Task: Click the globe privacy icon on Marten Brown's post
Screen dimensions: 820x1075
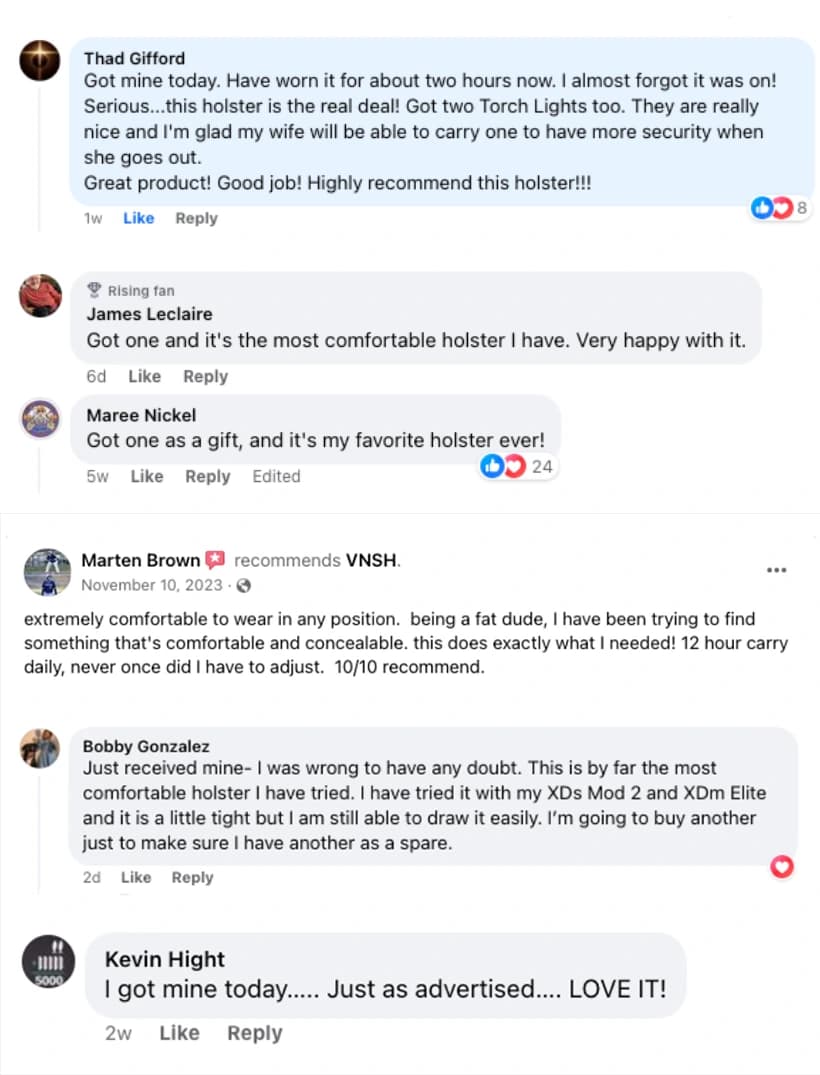Action: pyautogui.click(x=243, y=585)
